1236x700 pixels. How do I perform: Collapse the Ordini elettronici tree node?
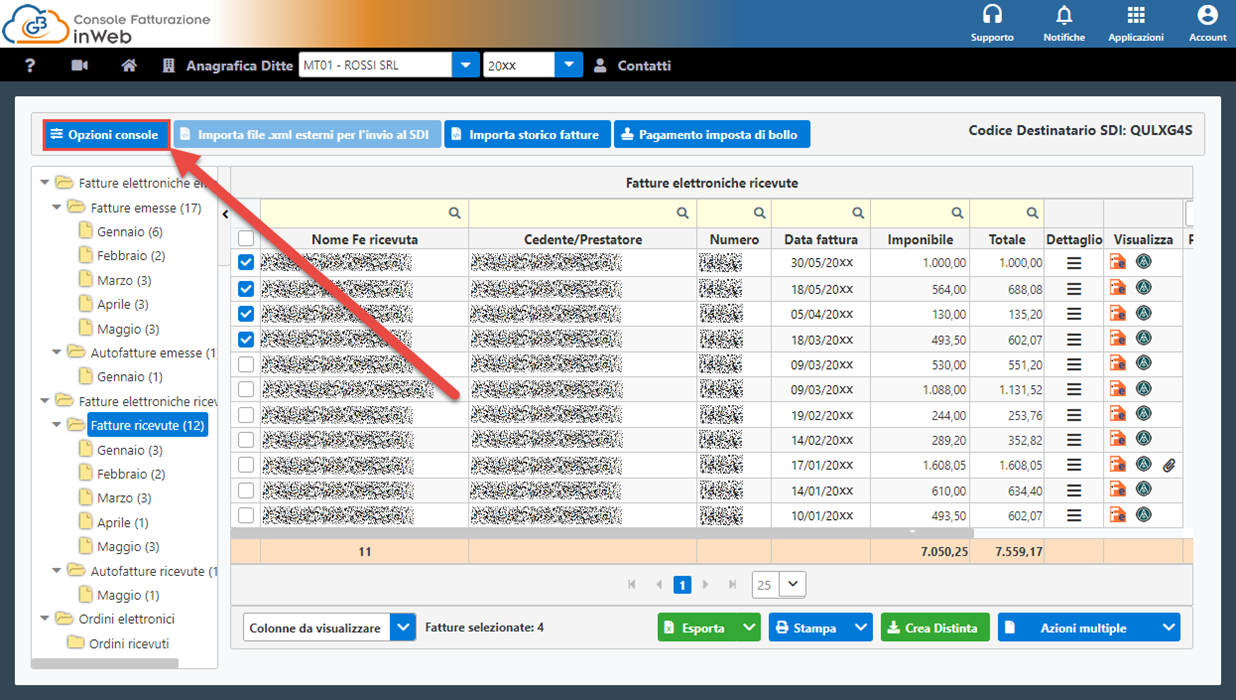tap(44, 619)
